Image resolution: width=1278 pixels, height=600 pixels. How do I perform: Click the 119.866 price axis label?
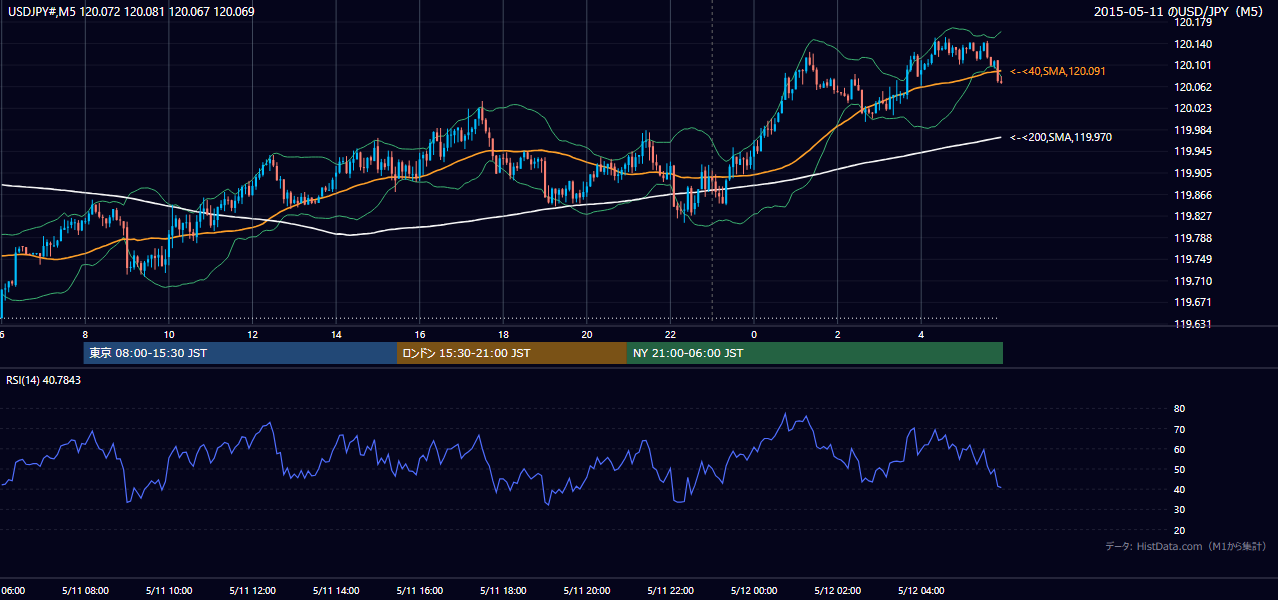tap(1192, 195)
